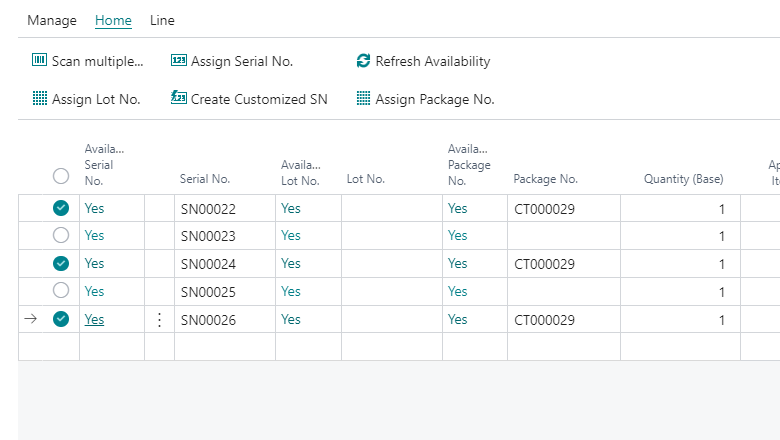This screenshot has height=440, width=780.
Task: Click the Package No. cell for SN00023
Action: click(564, 236)
